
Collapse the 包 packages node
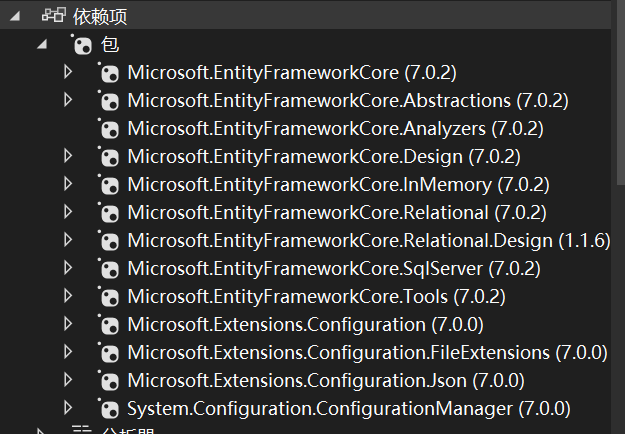pos(41,45)
